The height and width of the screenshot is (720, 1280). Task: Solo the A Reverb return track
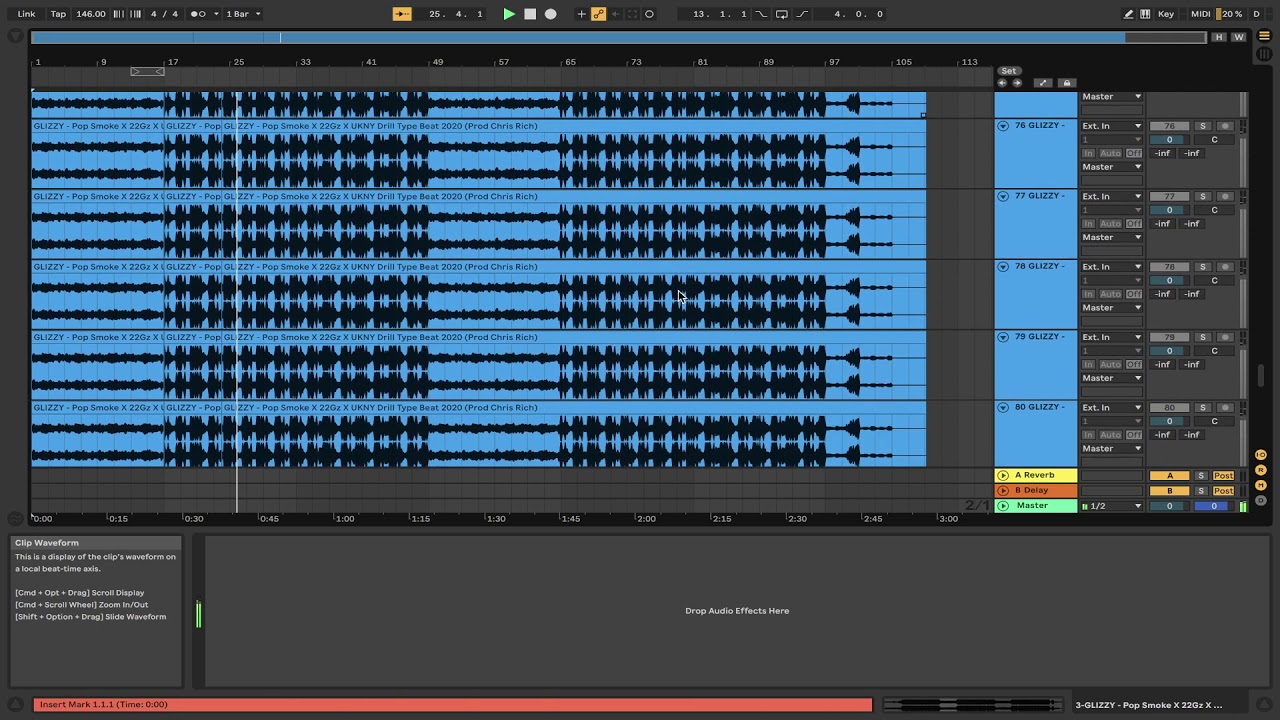pos(1201,476)
